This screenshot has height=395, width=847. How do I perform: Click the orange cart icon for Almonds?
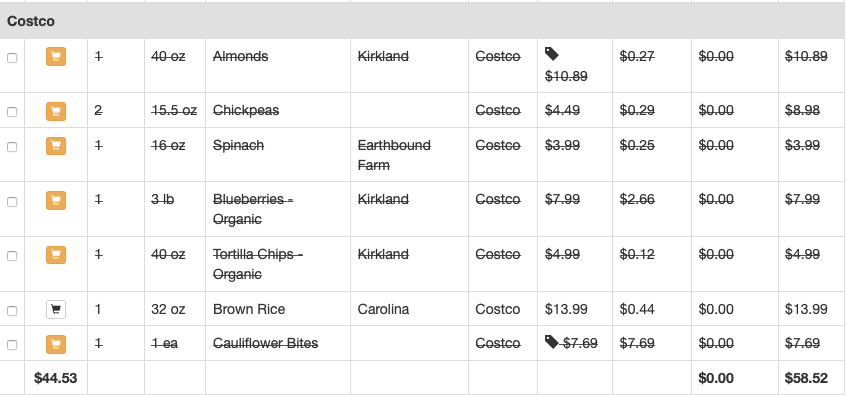pyautogui.click(x=56, y=56)
